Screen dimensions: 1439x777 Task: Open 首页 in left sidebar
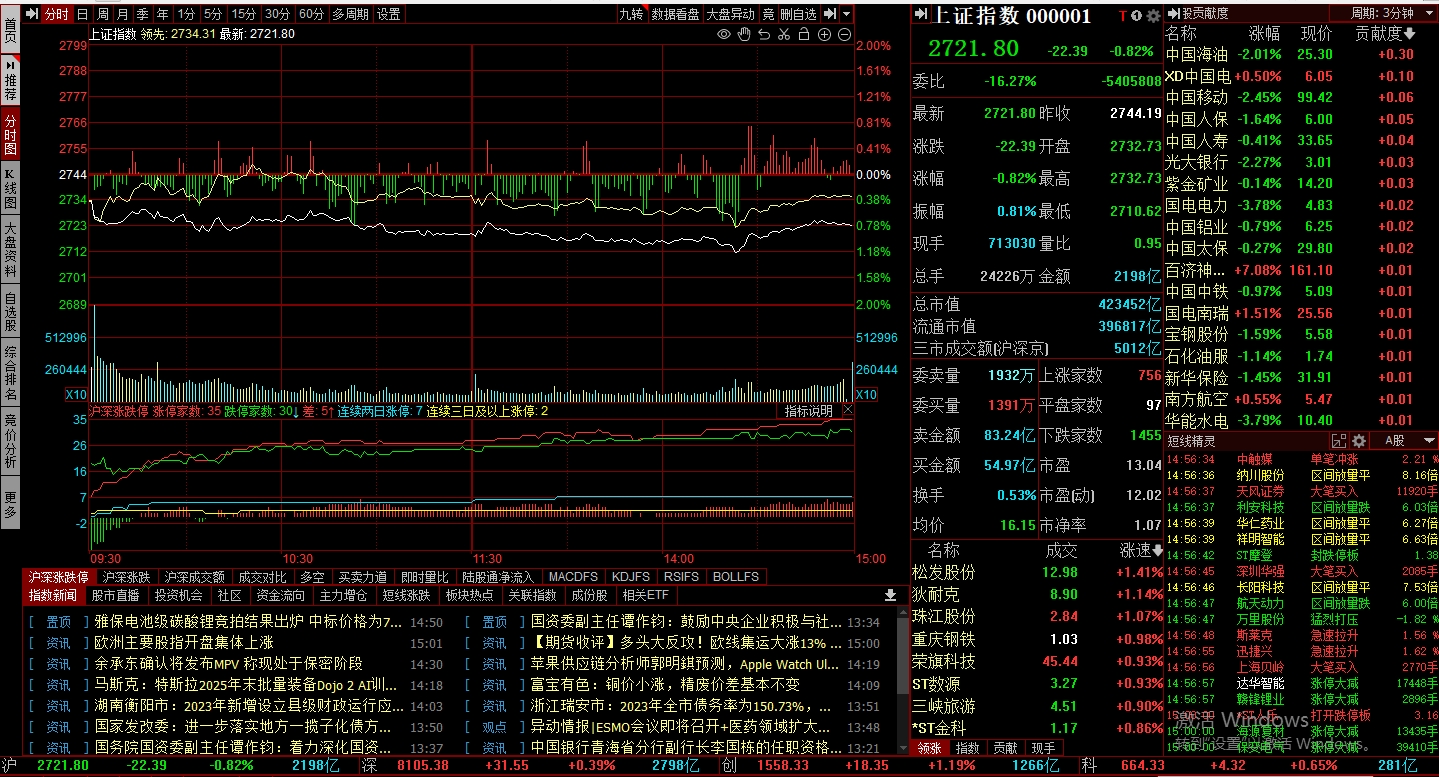pos(10,29)
